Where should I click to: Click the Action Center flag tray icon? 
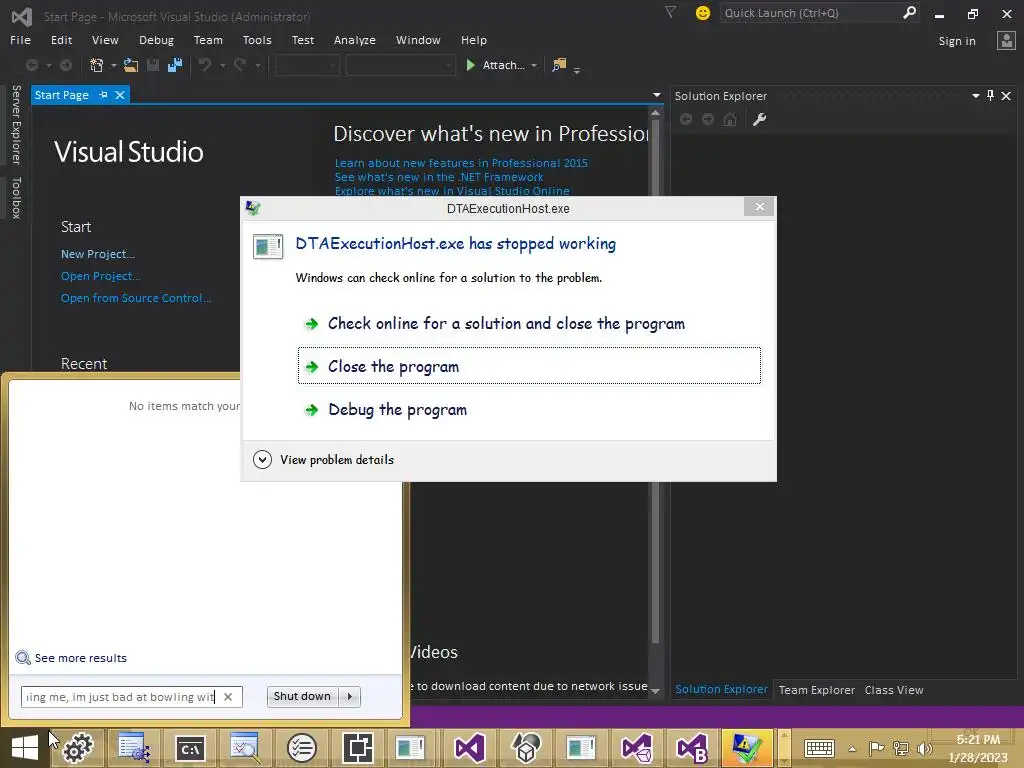(876, 748)
